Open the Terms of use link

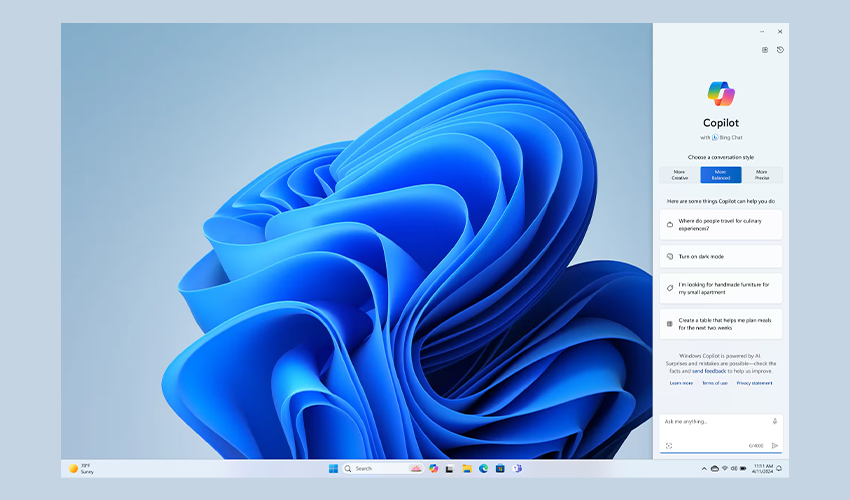(715, 383)
